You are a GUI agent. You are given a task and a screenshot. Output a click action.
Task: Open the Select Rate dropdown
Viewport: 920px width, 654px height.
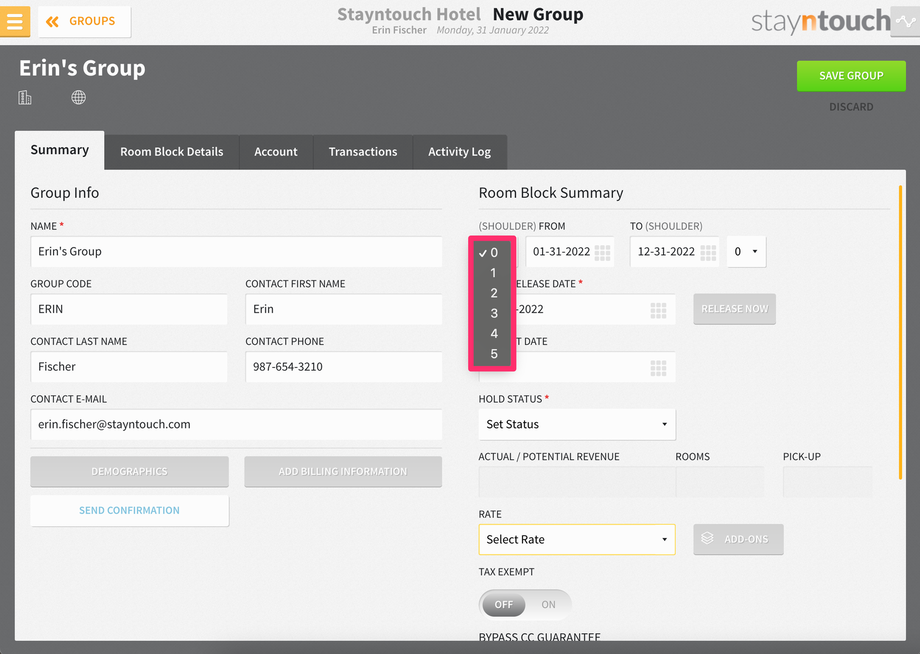tap(577, 540)
